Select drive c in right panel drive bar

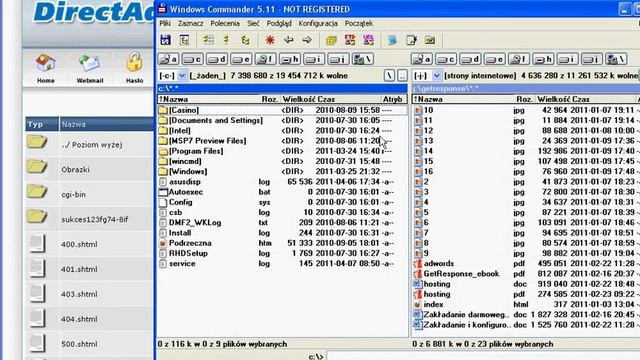[x=446, y=59]
